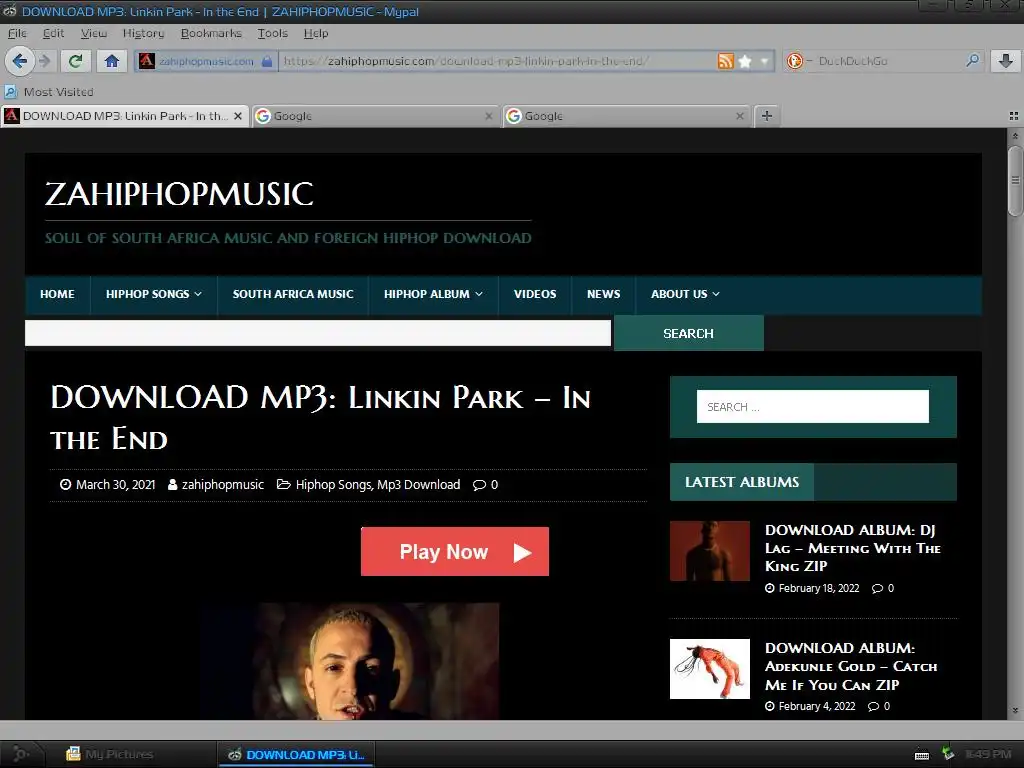This screenshot has width=1024, height=768.
Task: Close the Linkin Park download tab
Action: coord(238,116)
